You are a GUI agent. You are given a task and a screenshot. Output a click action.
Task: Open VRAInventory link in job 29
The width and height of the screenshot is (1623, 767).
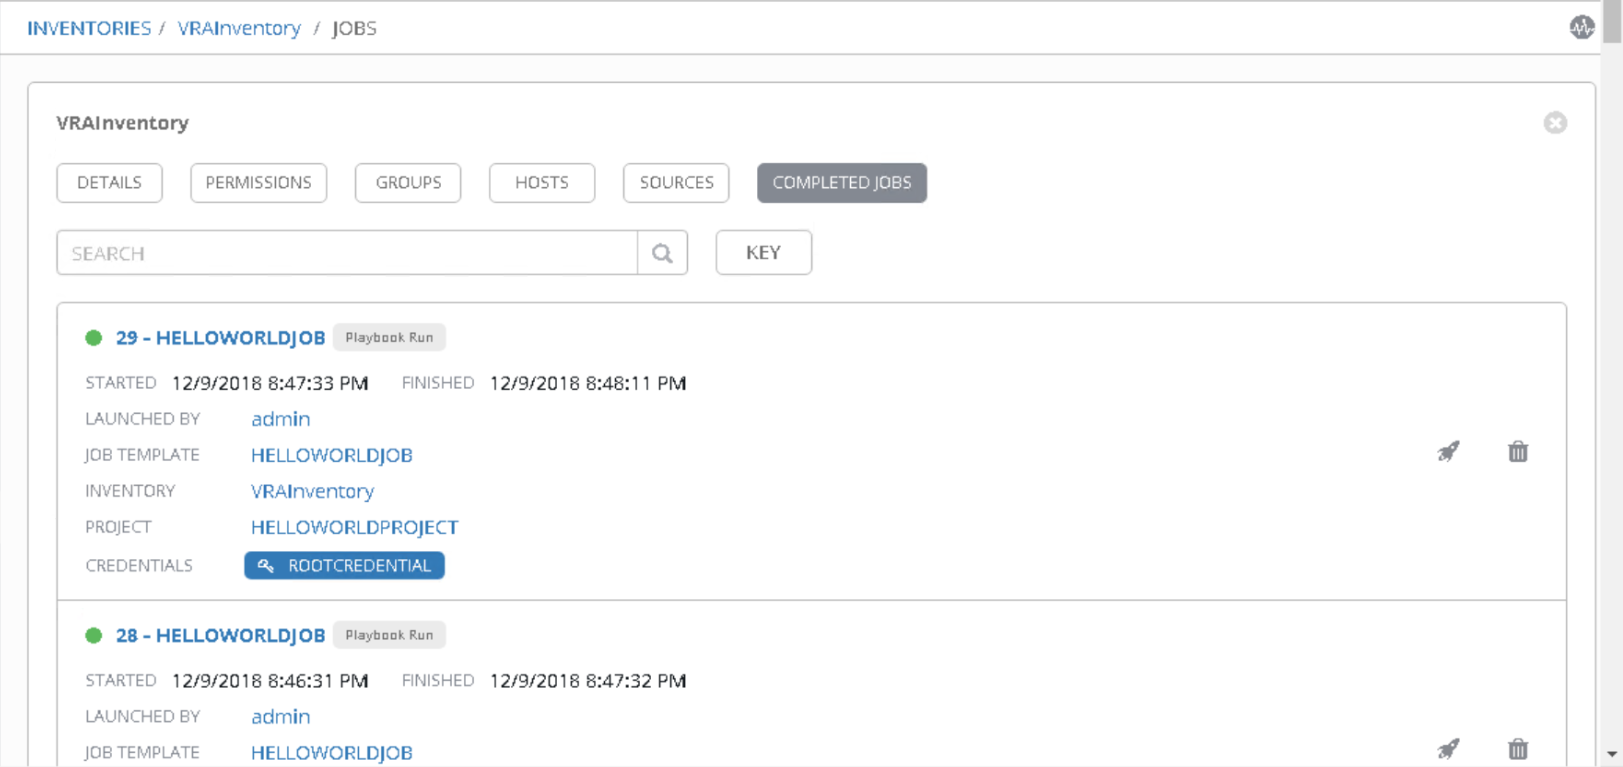(x=312, y=491)
